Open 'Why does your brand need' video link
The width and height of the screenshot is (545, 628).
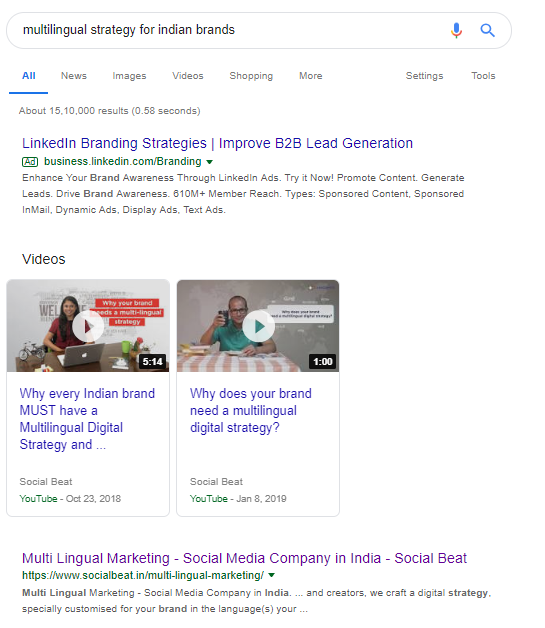[x=251, y=411]
